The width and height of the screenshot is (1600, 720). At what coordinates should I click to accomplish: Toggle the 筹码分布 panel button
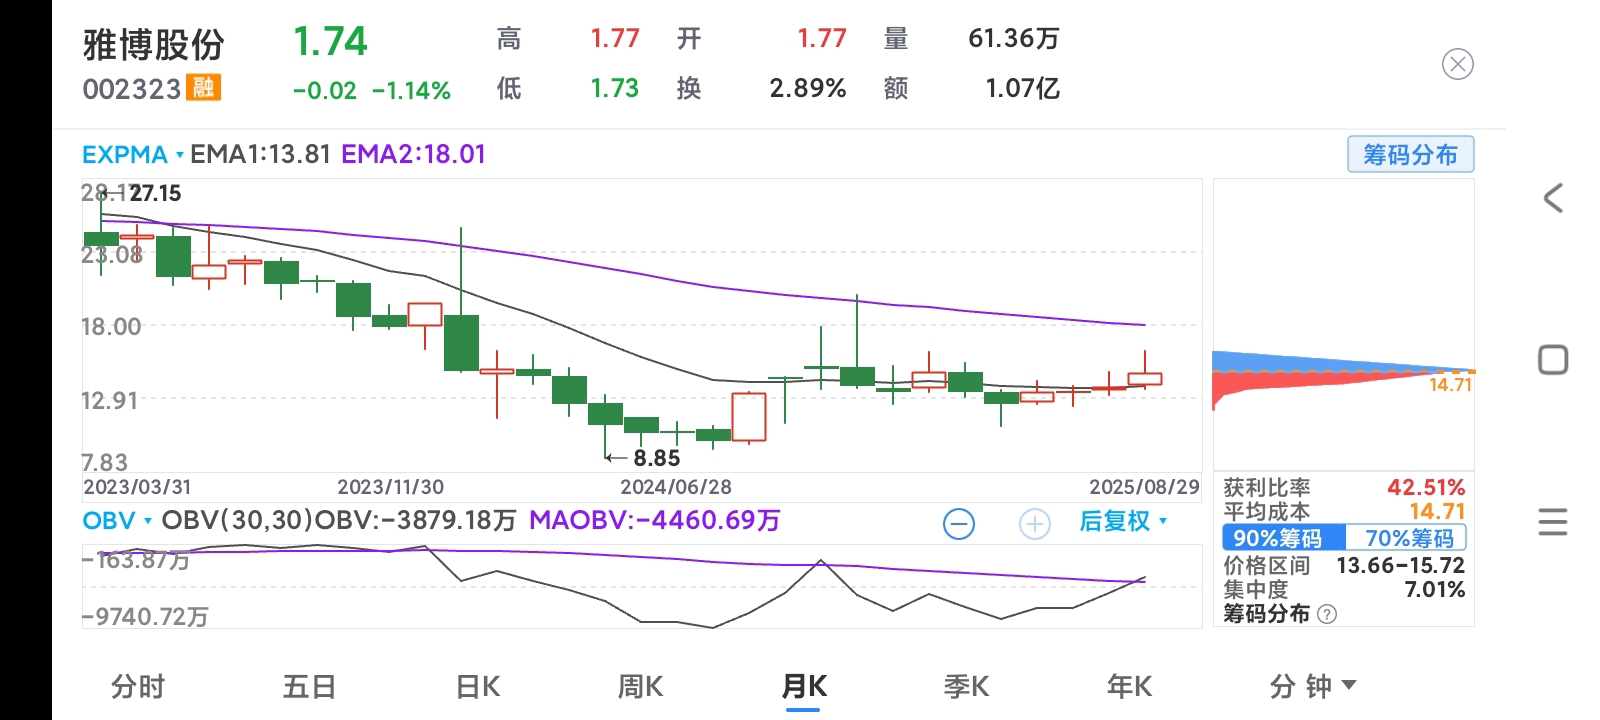(1411, 155)
